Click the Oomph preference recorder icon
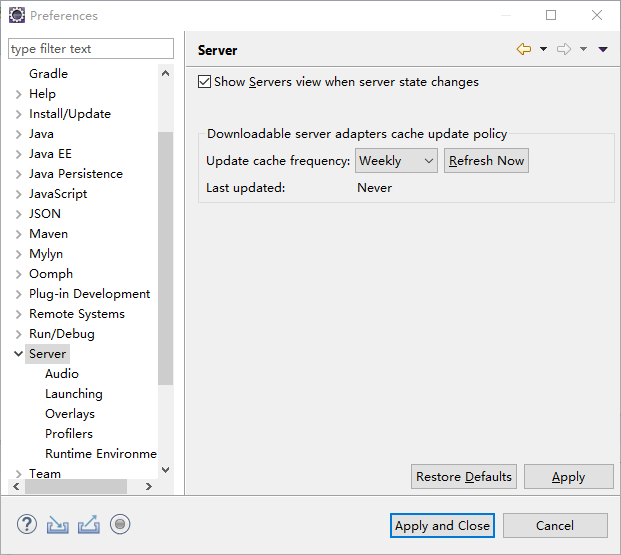The width and height of the screenshot is (621, 555). [x=120, y=524]
